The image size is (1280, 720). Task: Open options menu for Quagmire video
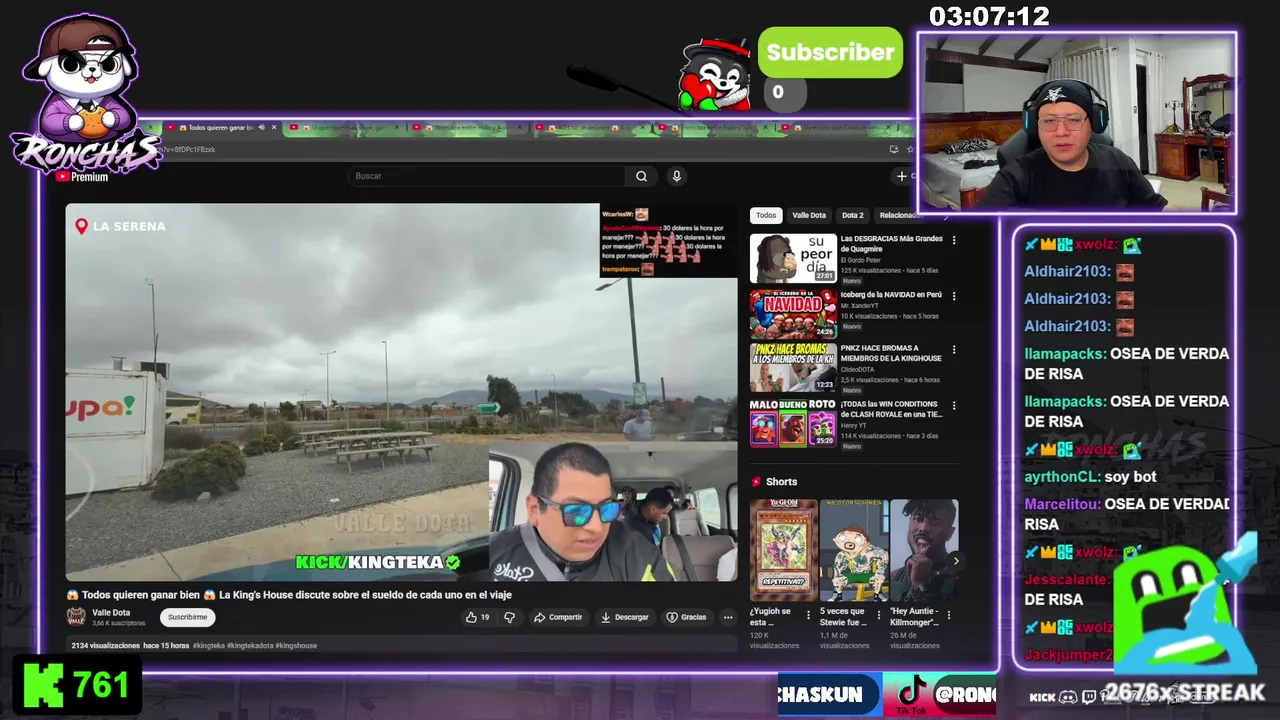point(953,240)
